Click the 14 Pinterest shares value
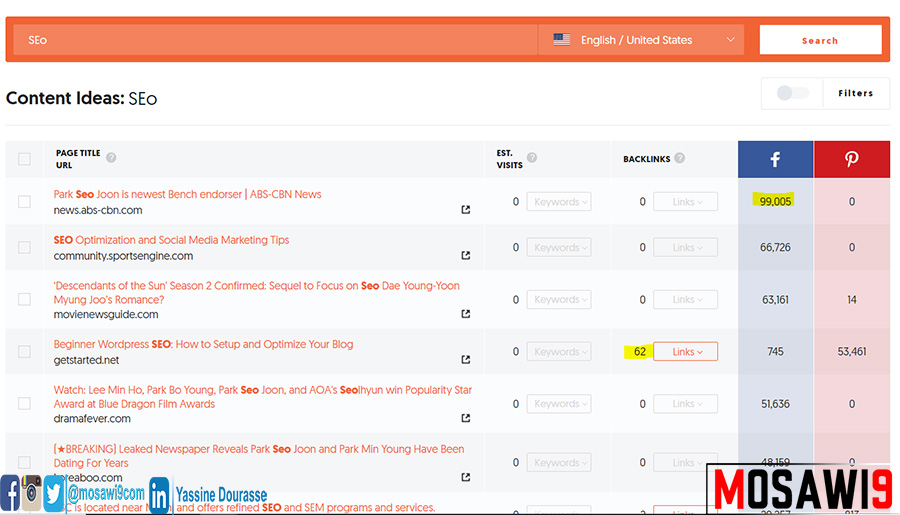This screenshot has width=900, height=515. [x=852, y=299]
